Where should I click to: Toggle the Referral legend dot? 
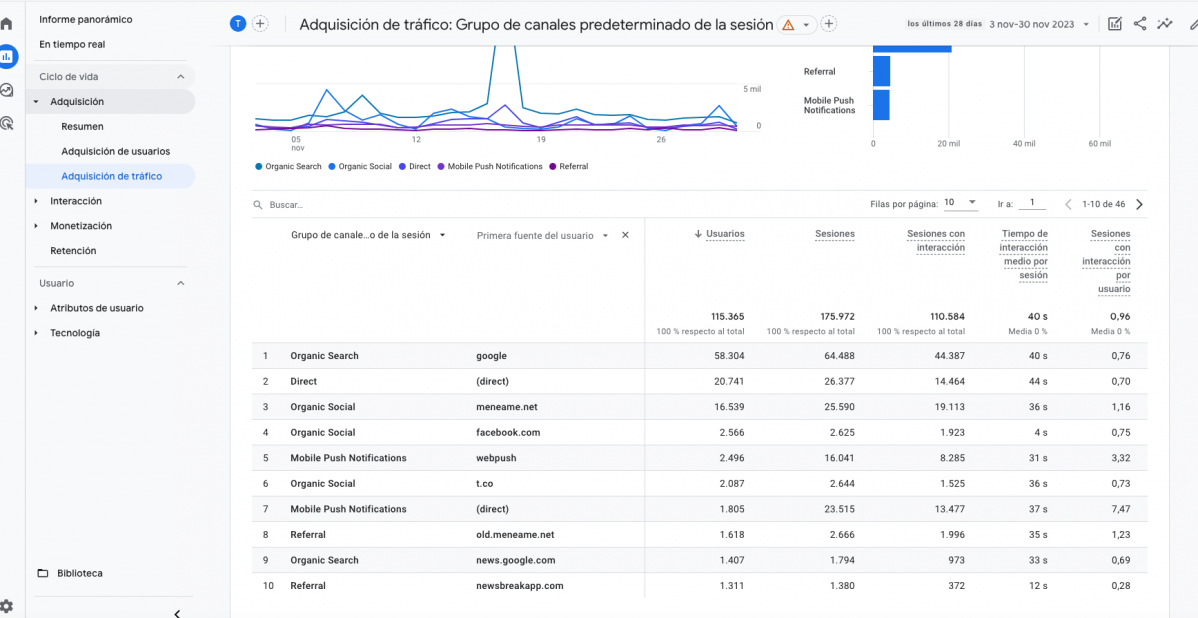click(x=553, y=166)
